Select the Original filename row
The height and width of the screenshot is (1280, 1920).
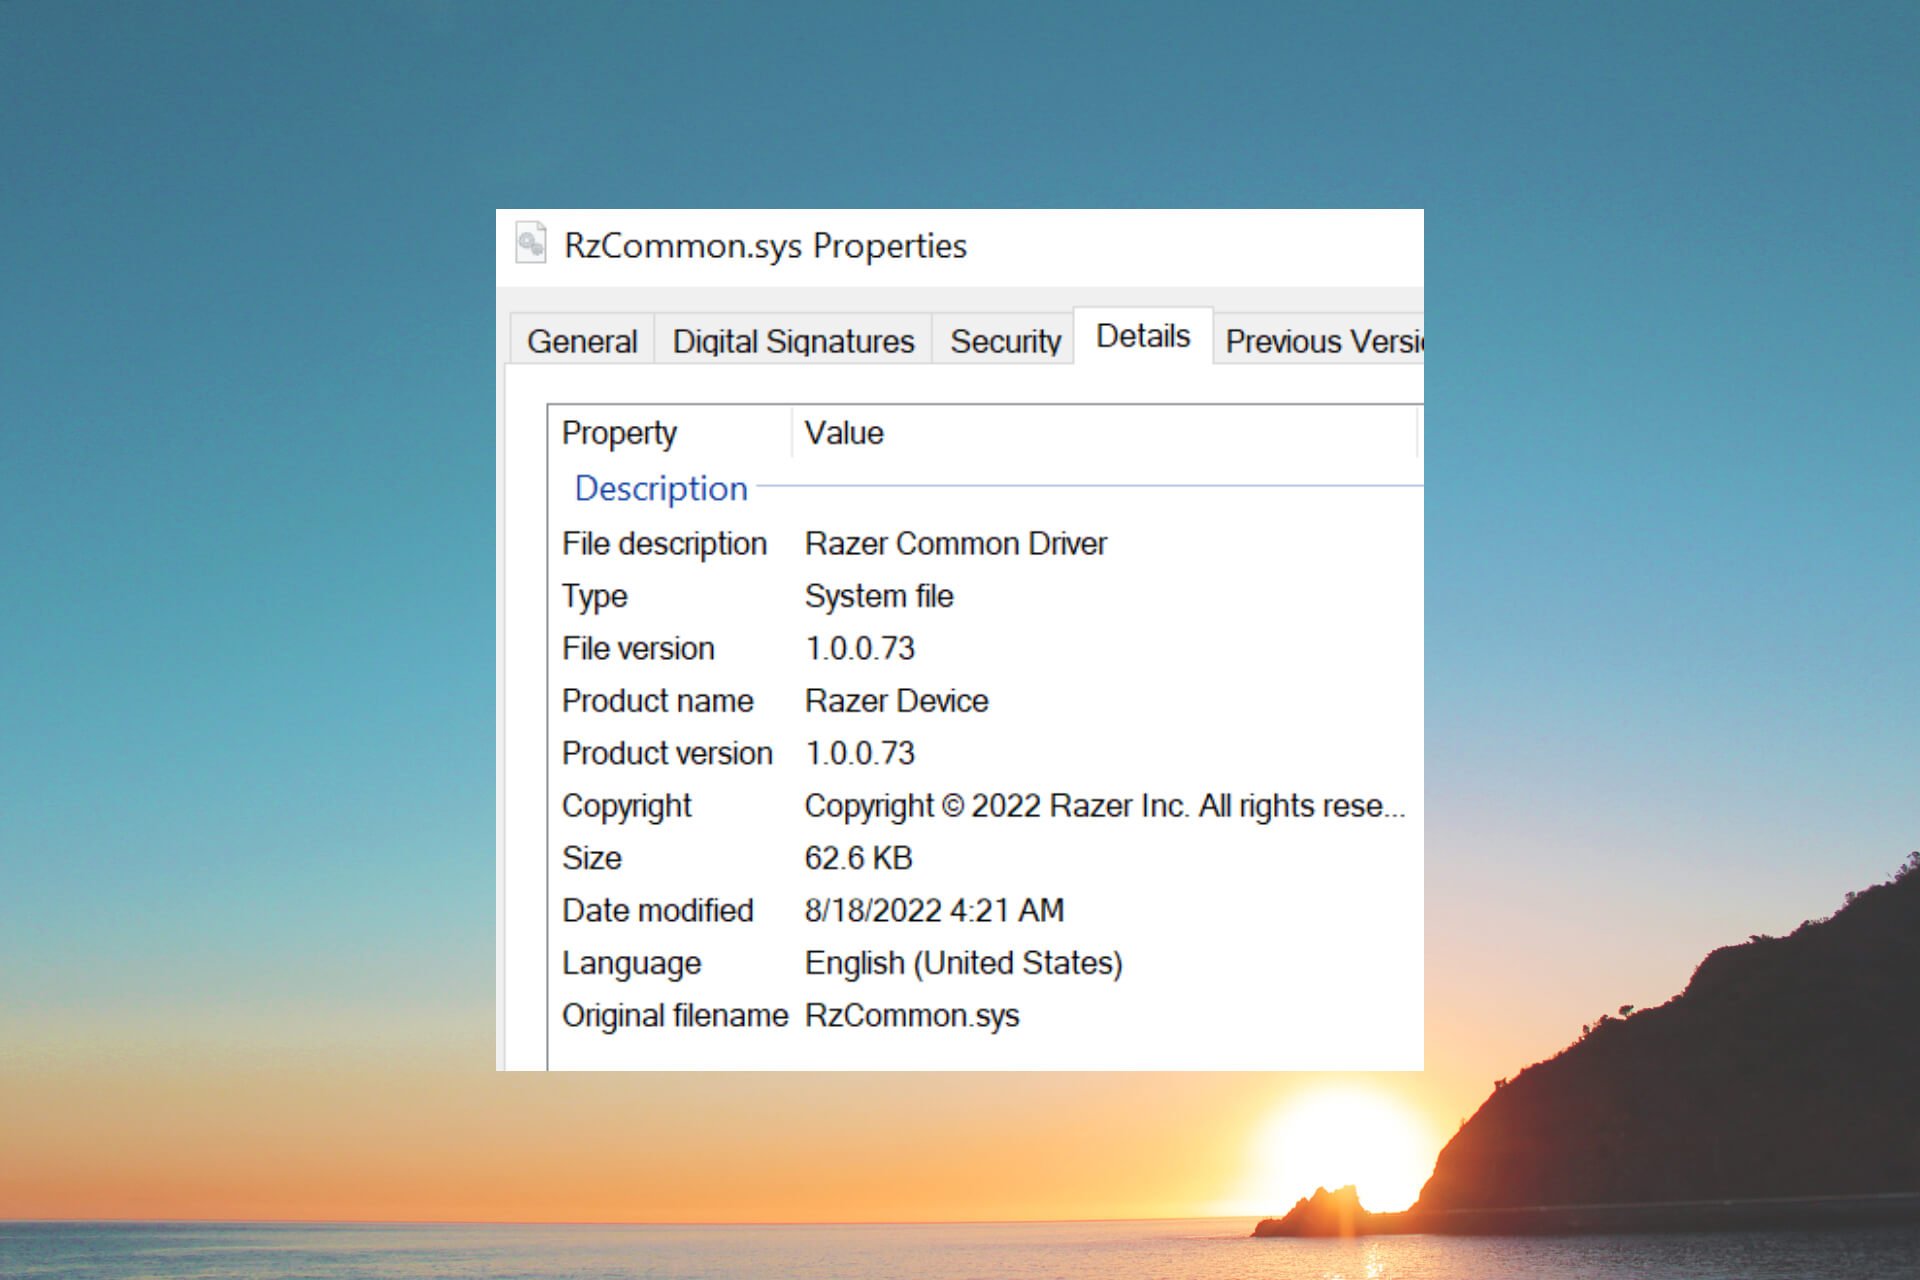click(675, 1016)
